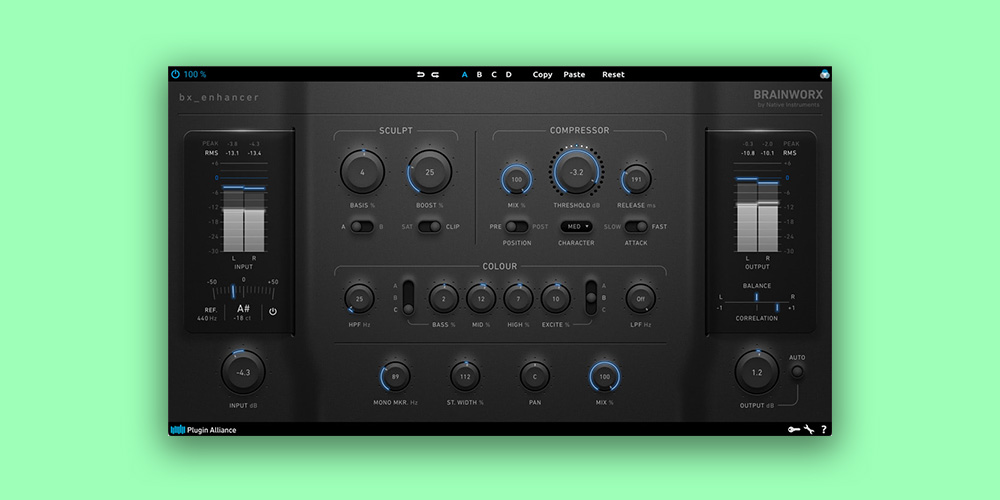Click the BRAINWORX logo text

[x=788, y=94]
